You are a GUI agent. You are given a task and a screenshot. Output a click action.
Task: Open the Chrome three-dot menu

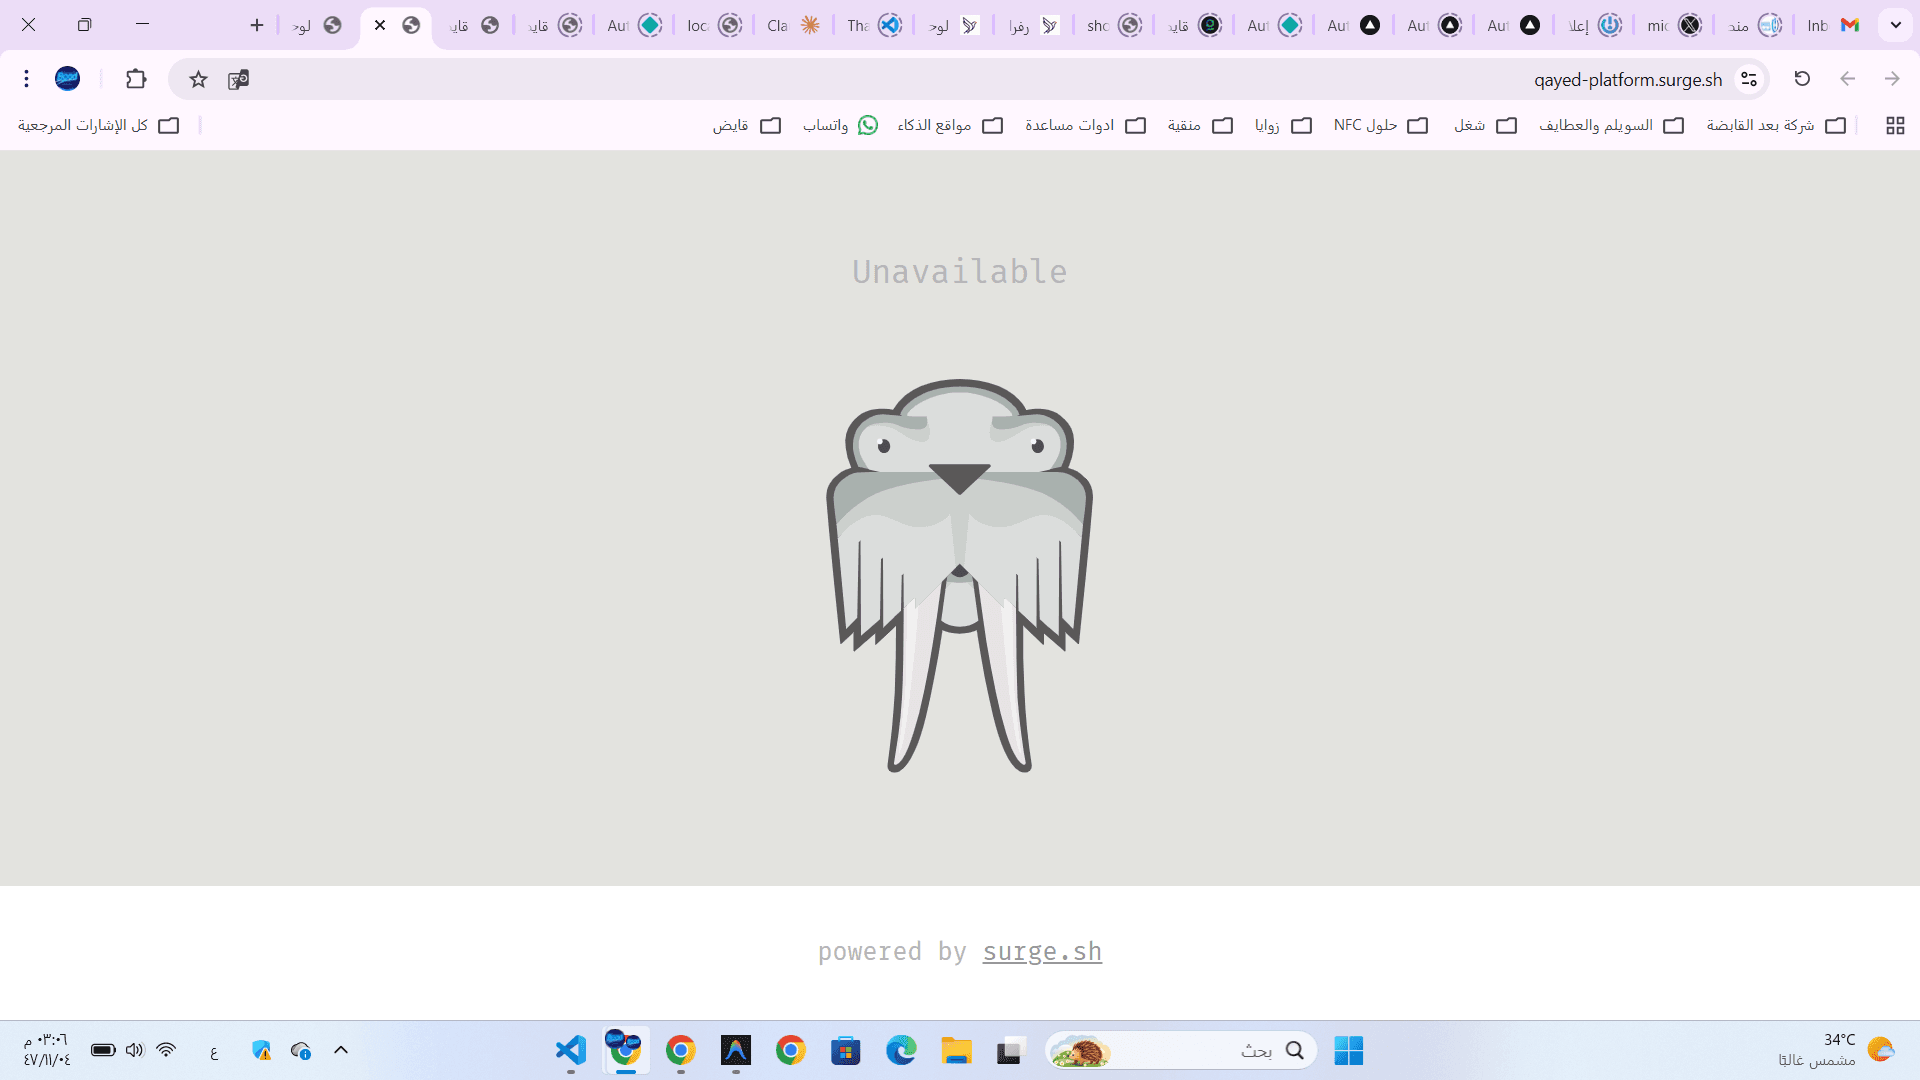click(27, 79)
